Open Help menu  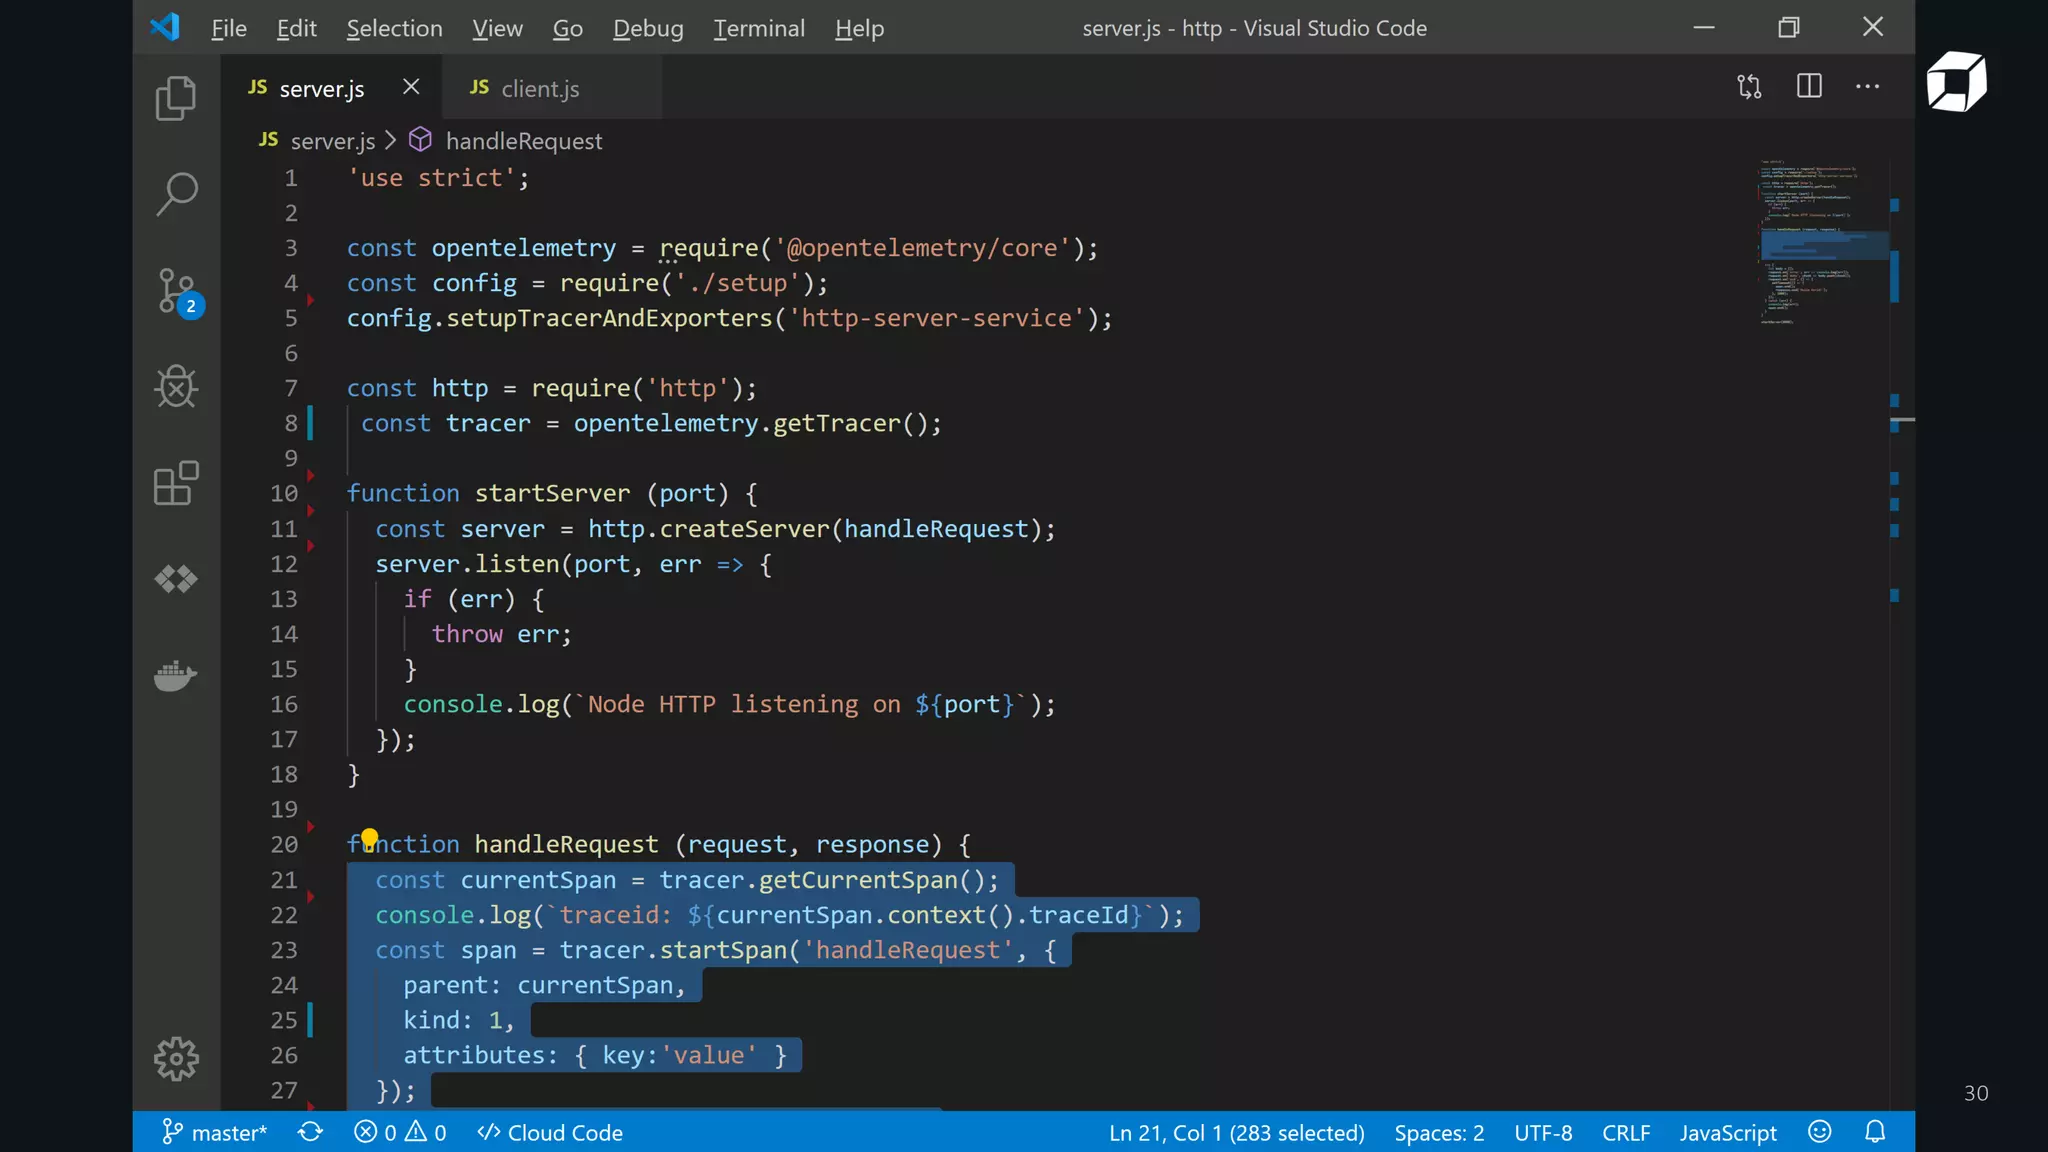(x=859, y=28)
